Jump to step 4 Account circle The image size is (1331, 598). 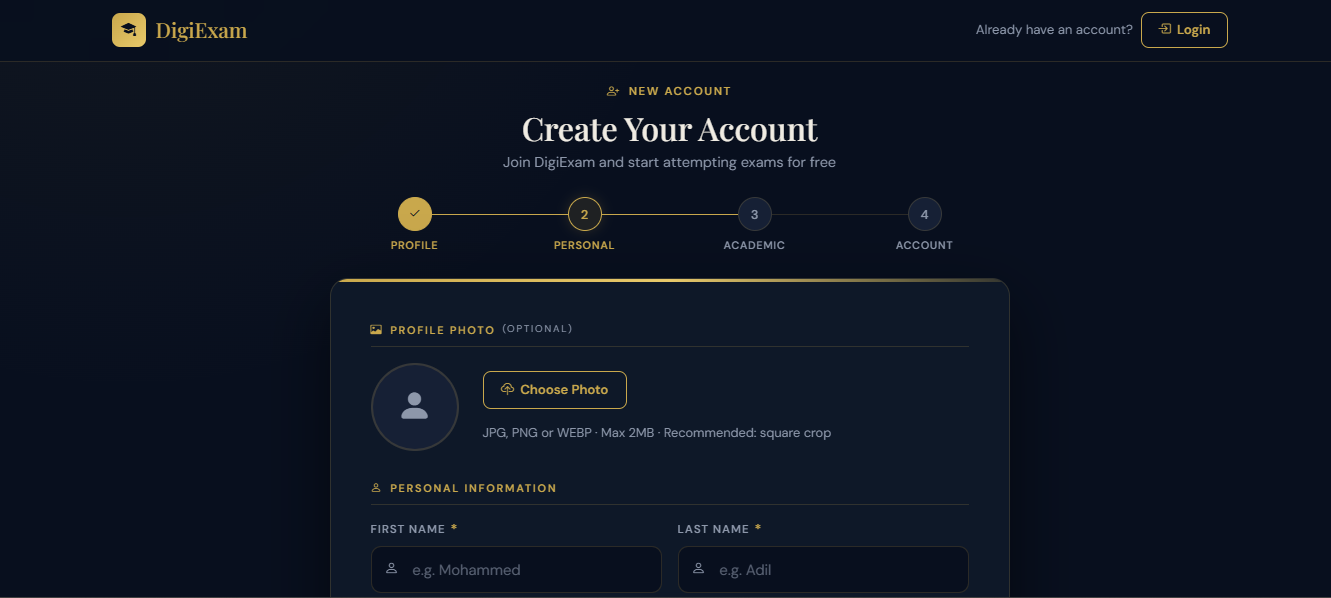[x=924, y=214]
